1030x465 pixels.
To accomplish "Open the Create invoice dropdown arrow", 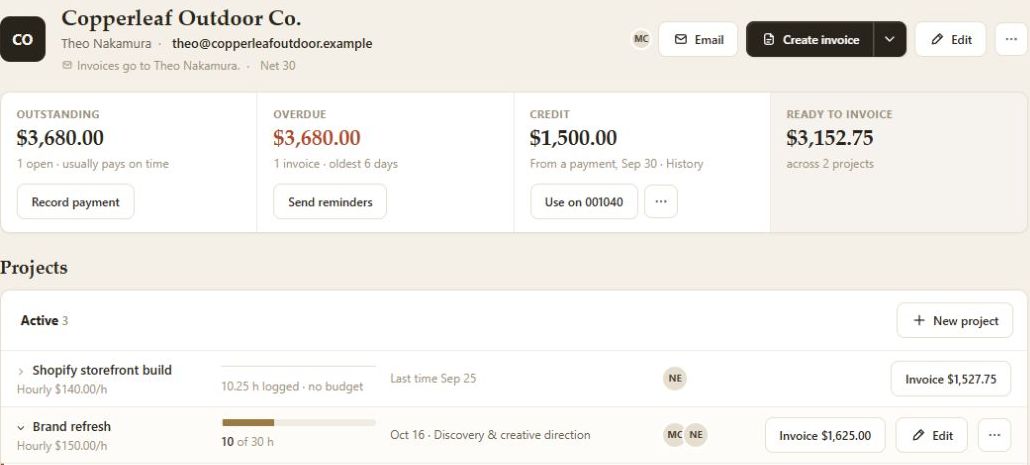I will pyautogui.click(x=889, y=39).
